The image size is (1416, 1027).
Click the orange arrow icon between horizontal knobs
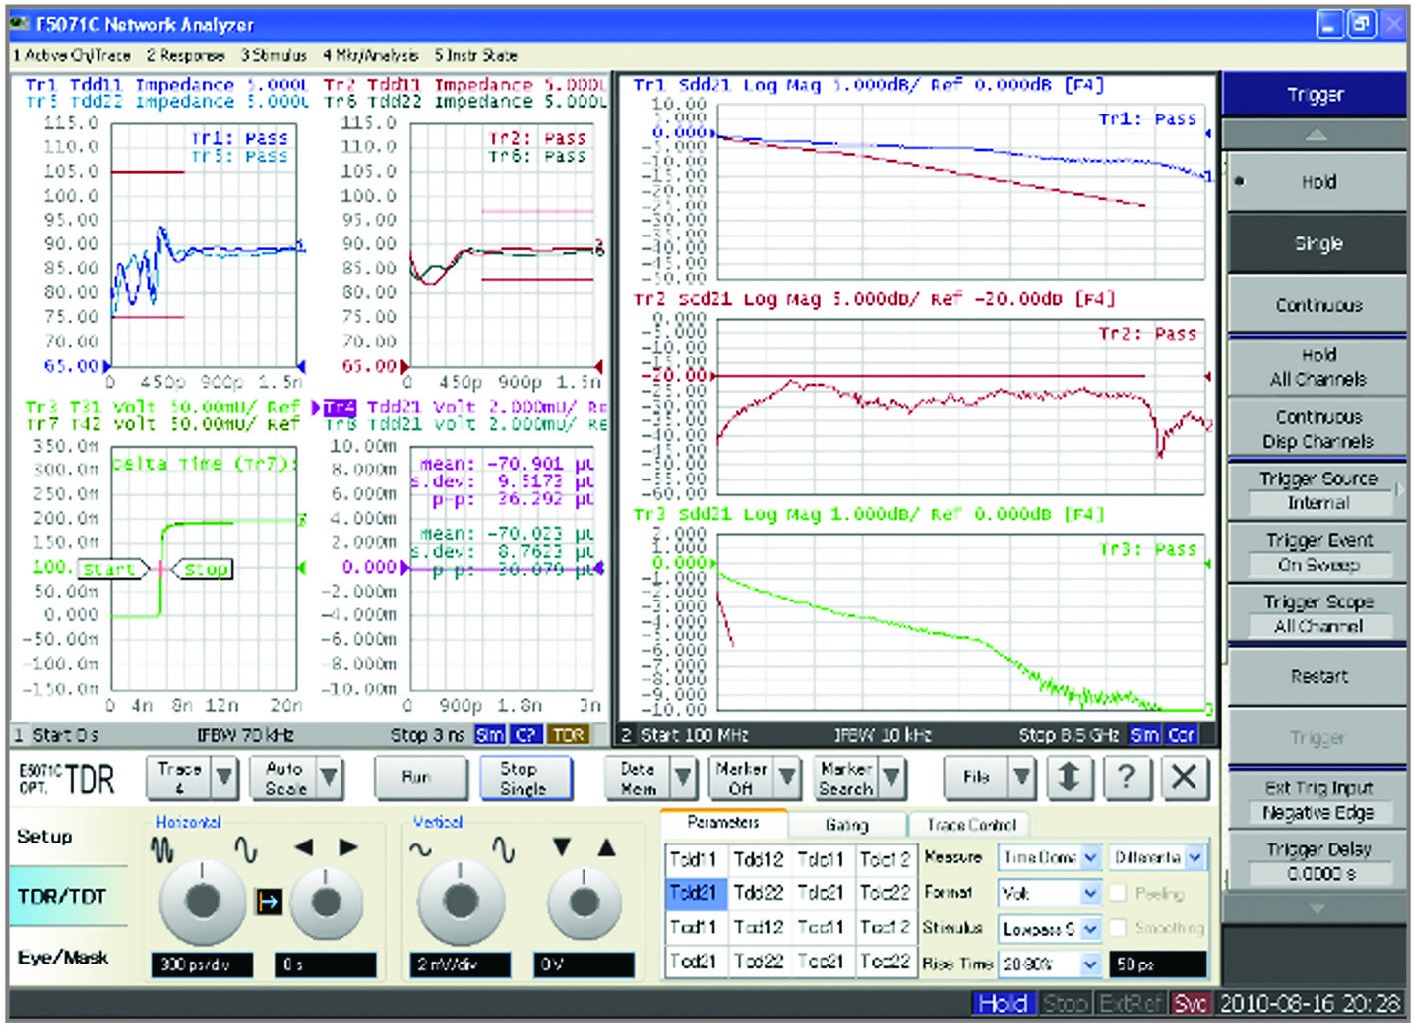268,902
